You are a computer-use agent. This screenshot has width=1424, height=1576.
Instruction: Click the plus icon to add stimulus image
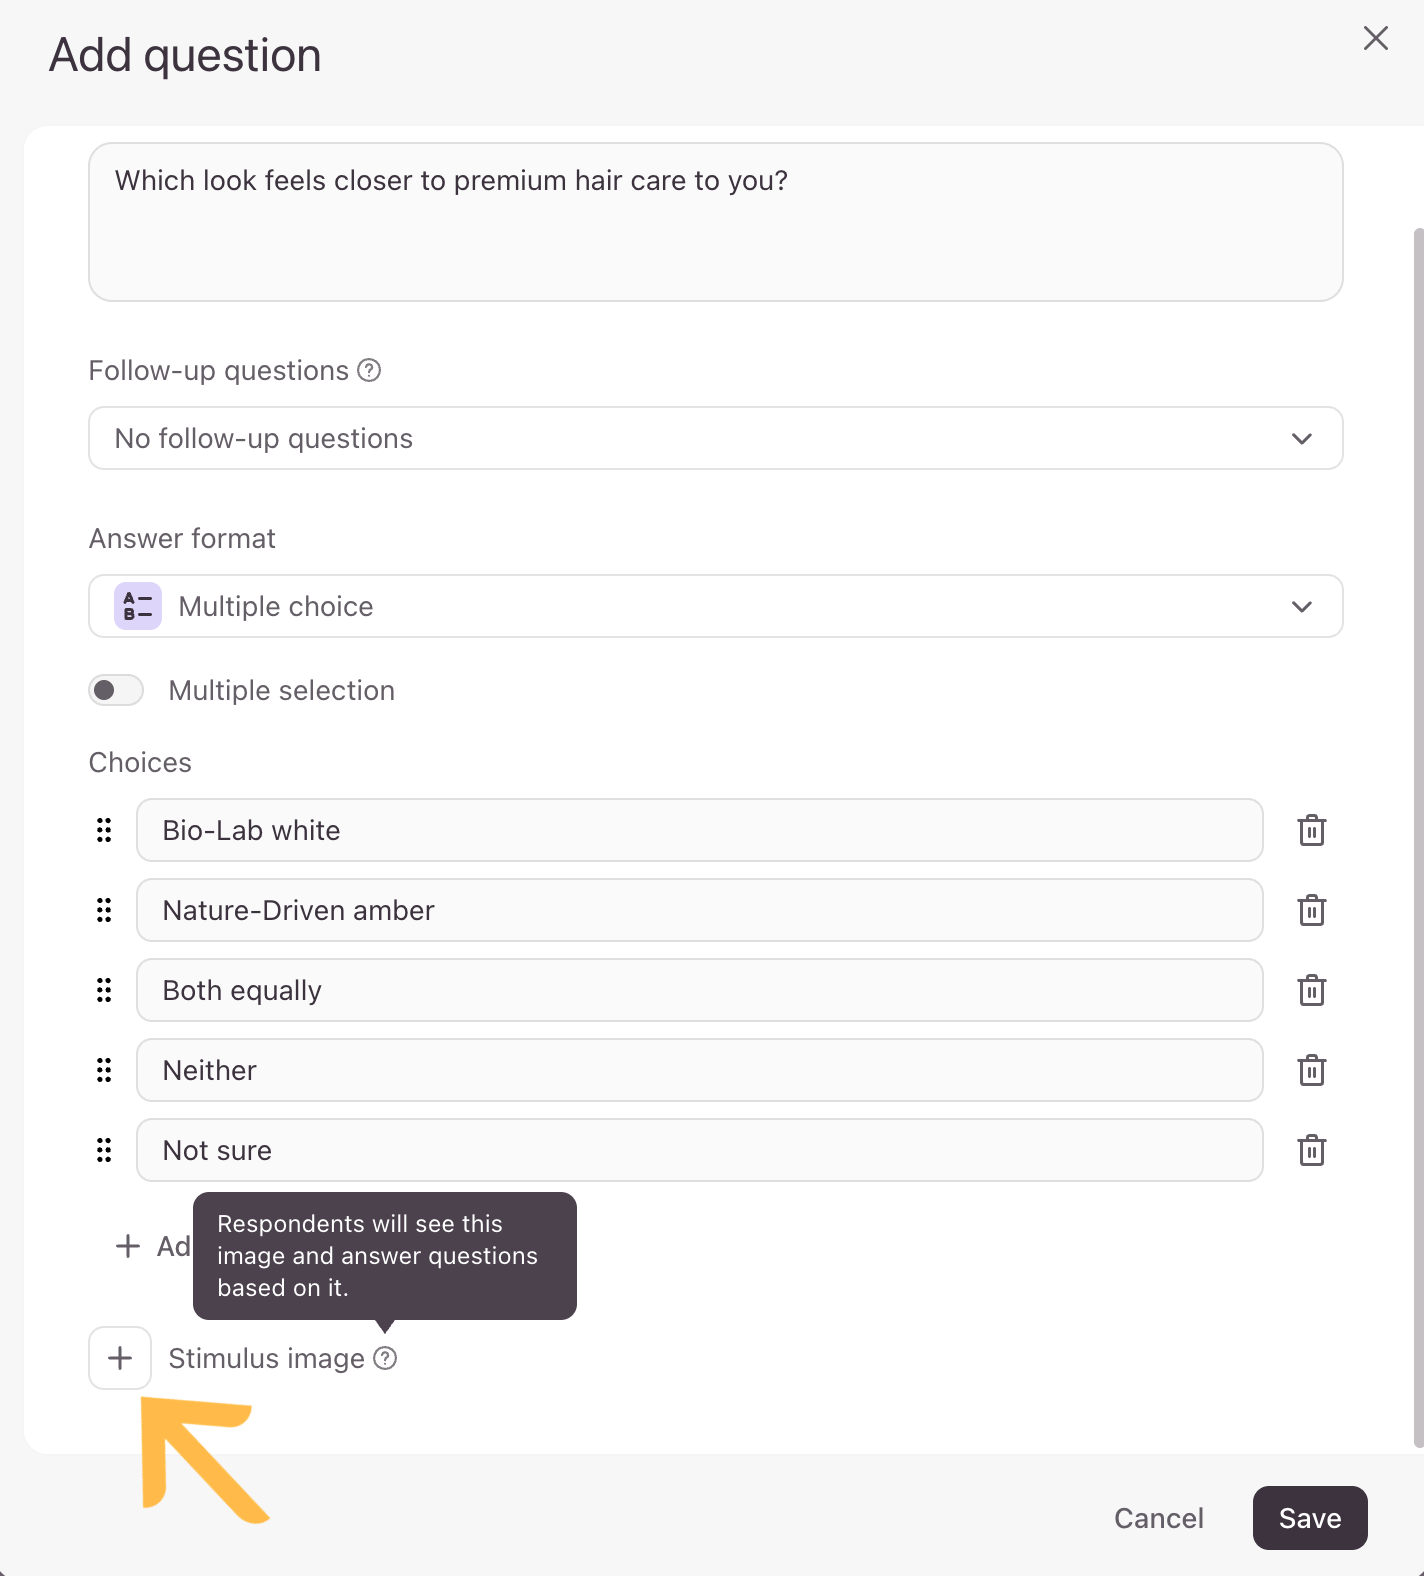pos(120,1358)
